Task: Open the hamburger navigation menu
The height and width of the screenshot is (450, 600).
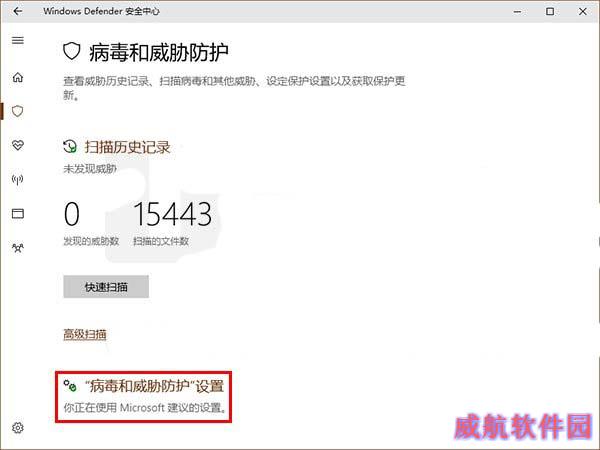Action: click(18, 40)
